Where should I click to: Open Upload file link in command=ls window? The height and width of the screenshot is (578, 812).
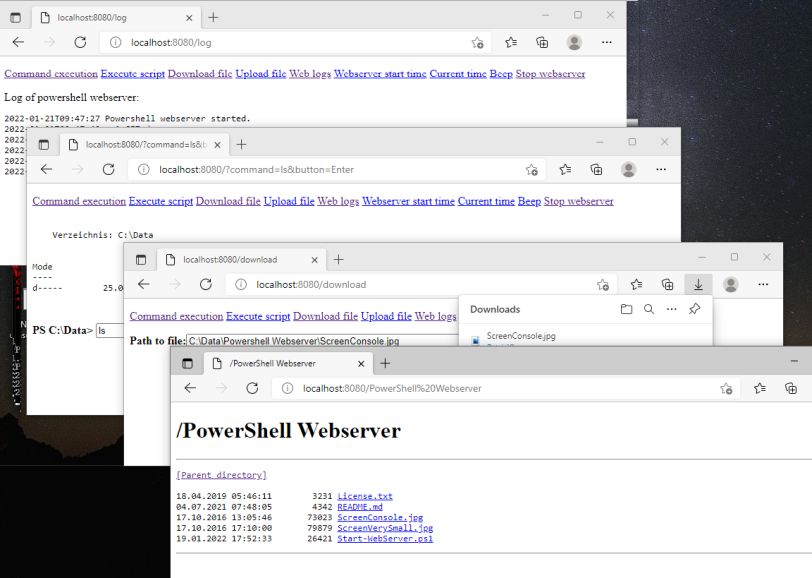pyautogui.click(x=289, y=201)
